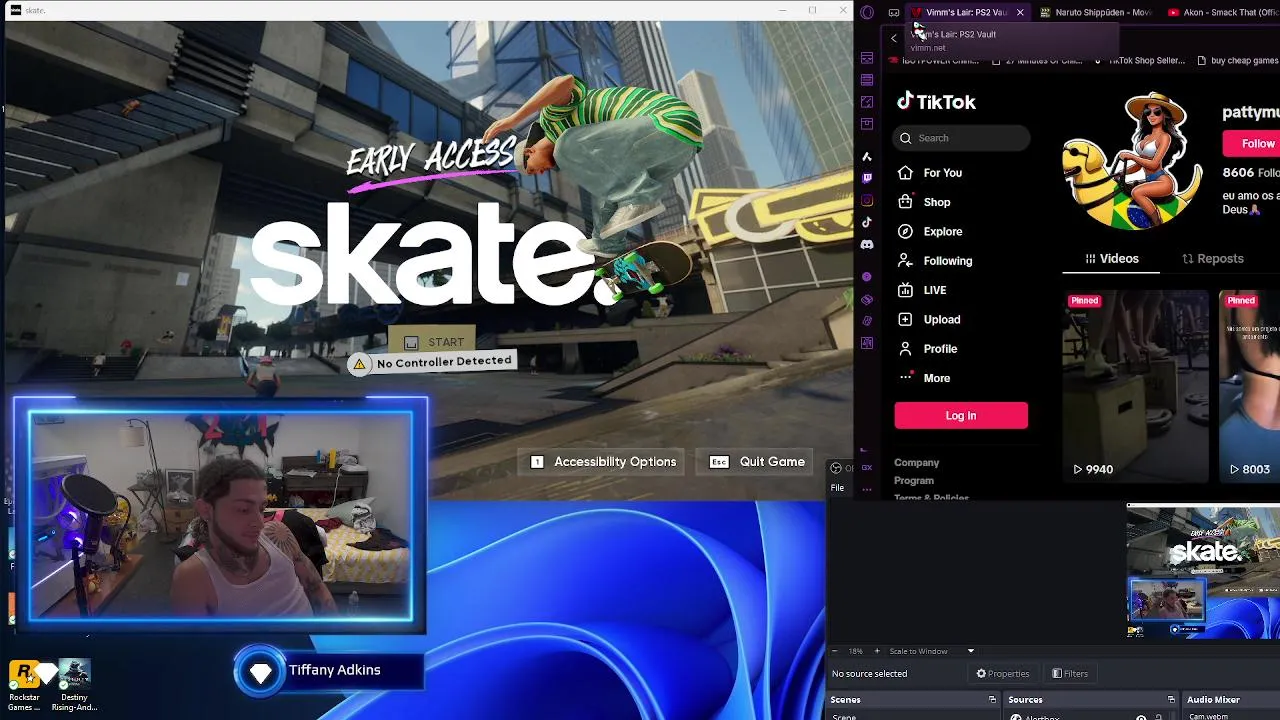
Task: Open the Discord sidebar icon in Opera
Action: pos(867,244)
